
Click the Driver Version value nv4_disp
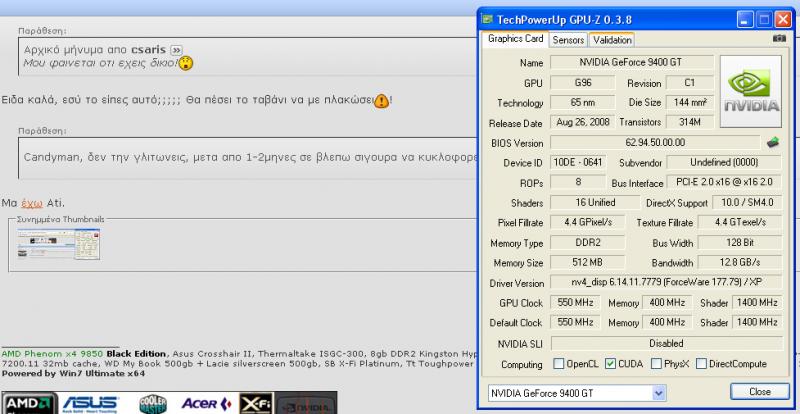[x=666, y=282]
